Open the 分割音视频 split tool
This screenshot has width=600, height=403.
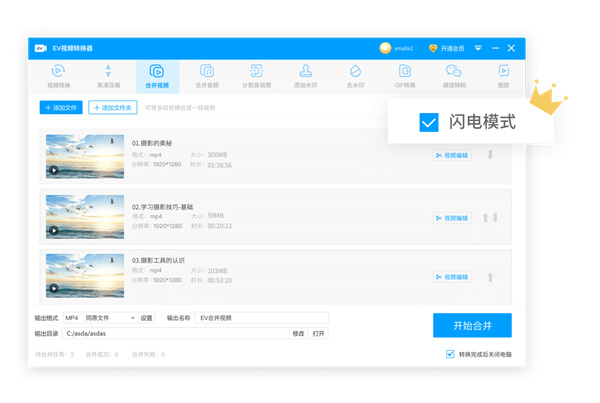tap(256, 77)
